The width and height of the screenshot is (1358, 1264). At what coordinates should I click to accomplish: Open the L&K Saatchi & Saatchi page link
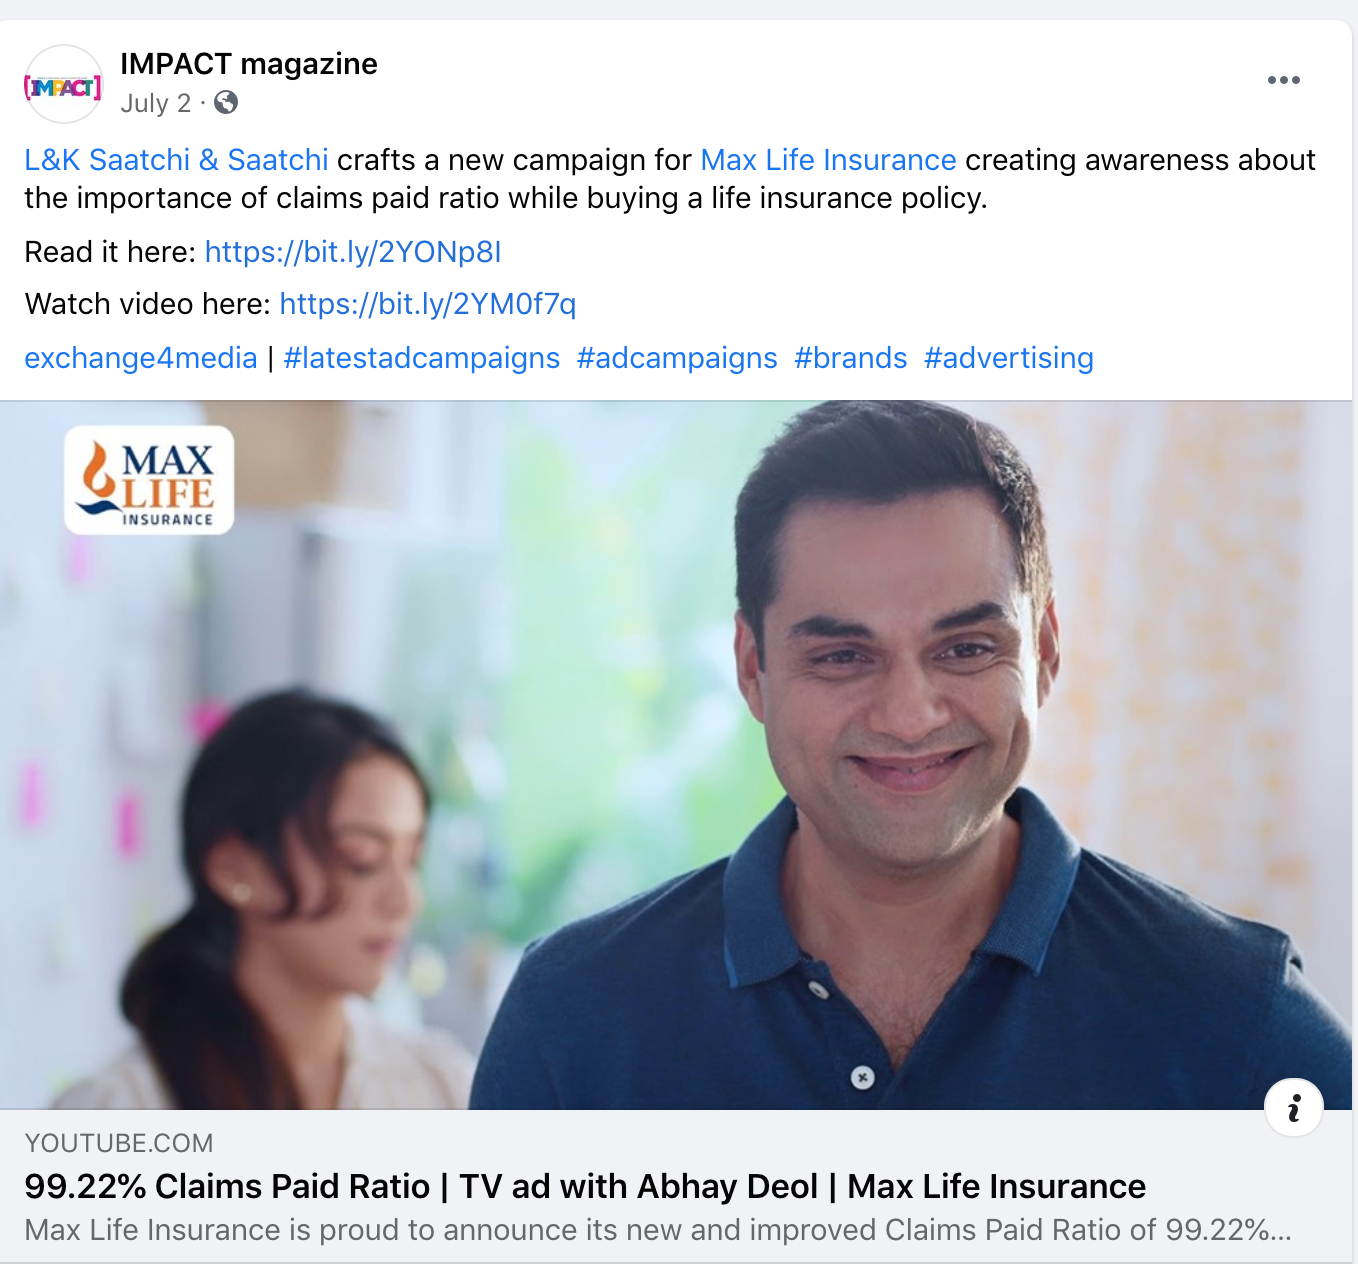coord(176,160)
